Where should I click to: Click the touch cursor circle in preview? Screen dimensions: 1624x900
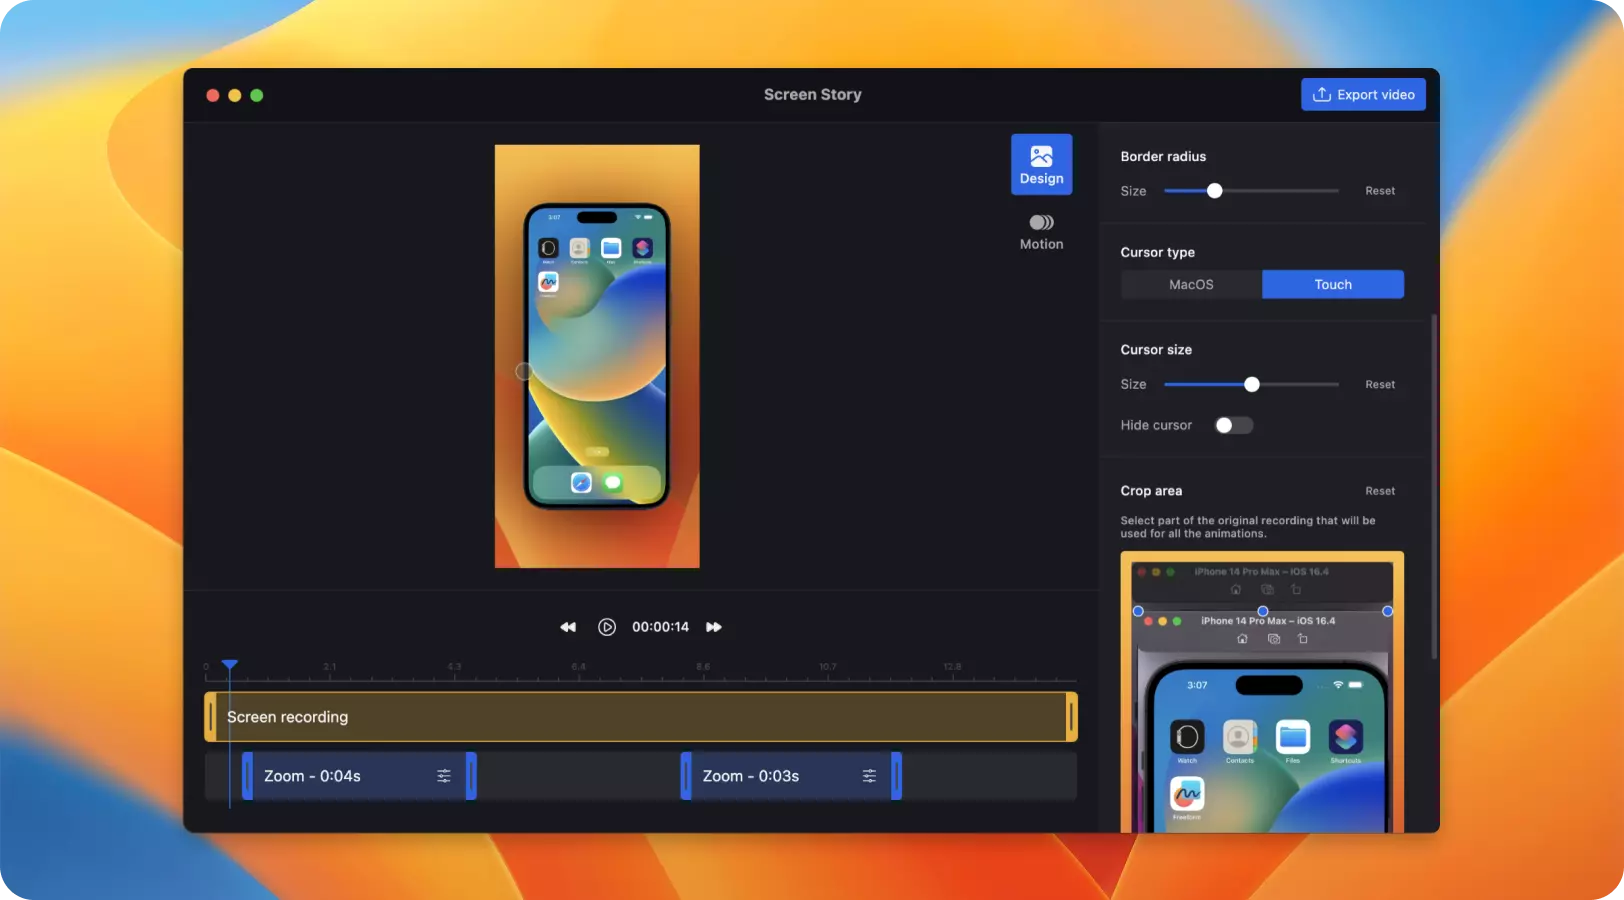[x=524, y=371]
